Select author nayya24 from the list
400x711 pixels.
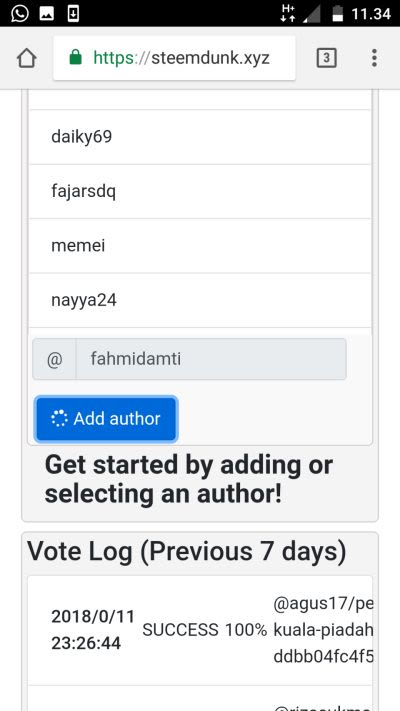(x=200, y=300)
